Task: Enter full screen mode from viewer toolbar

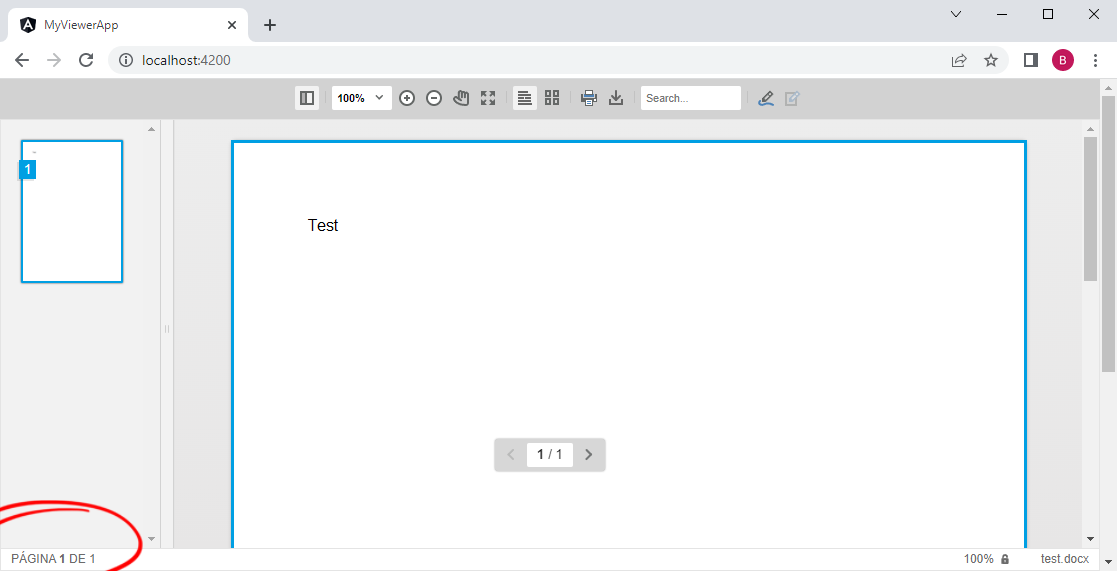Action: [488, 98]
